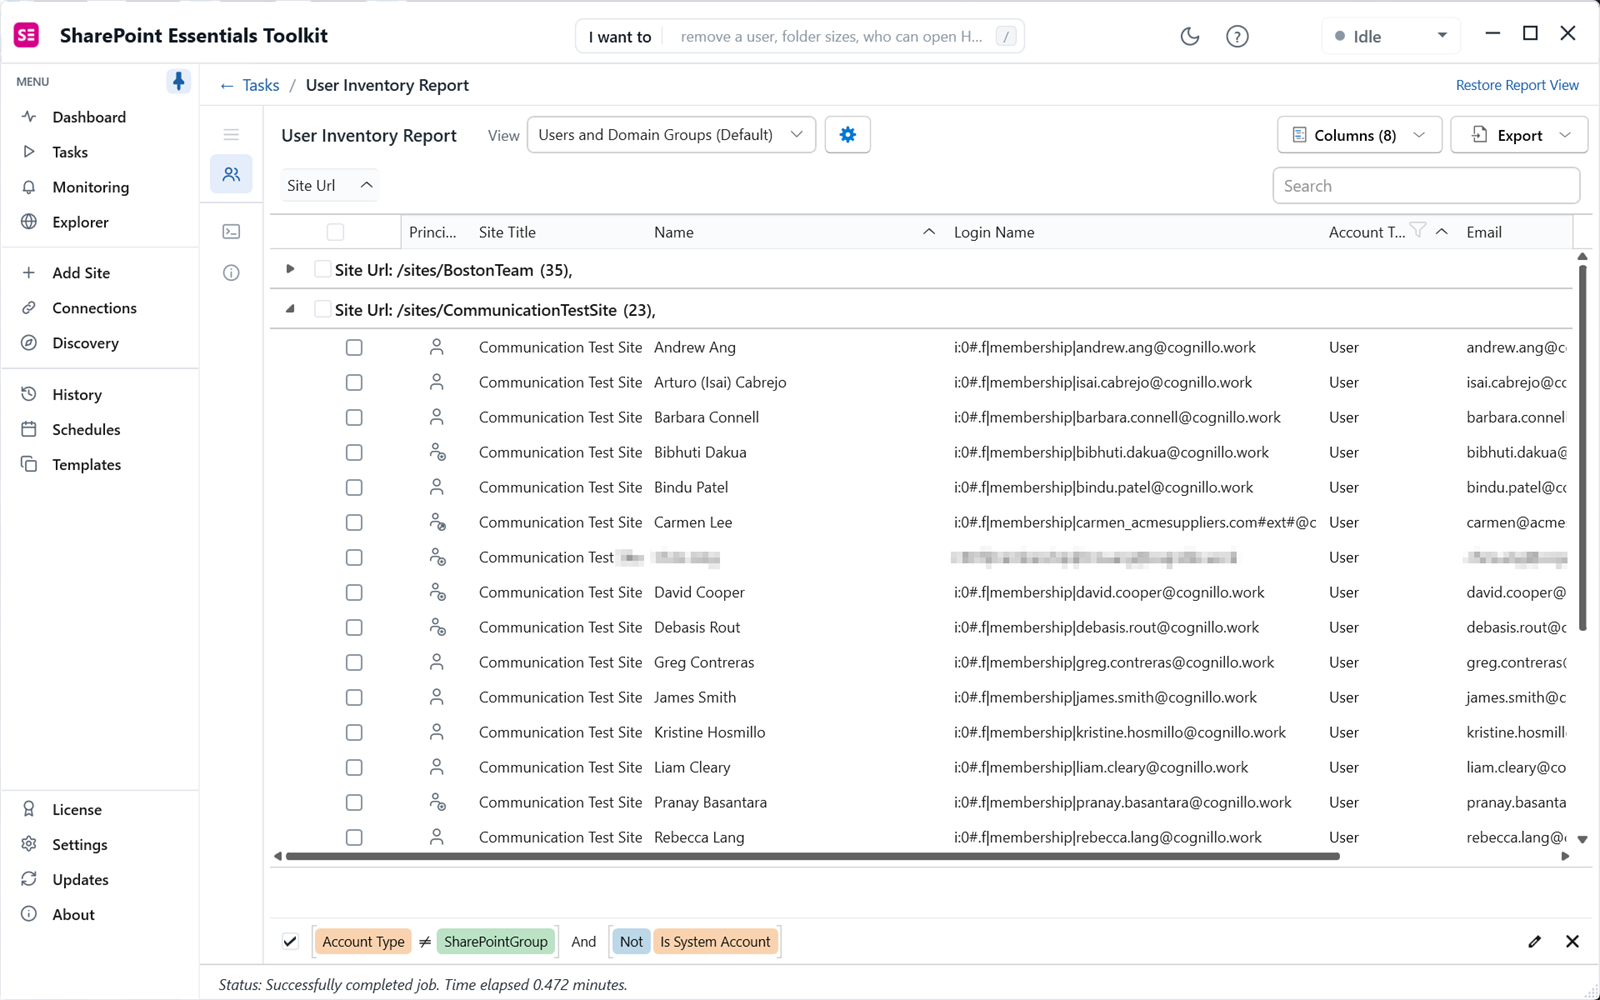Open Dashboard from the menu

coord(89,117)
